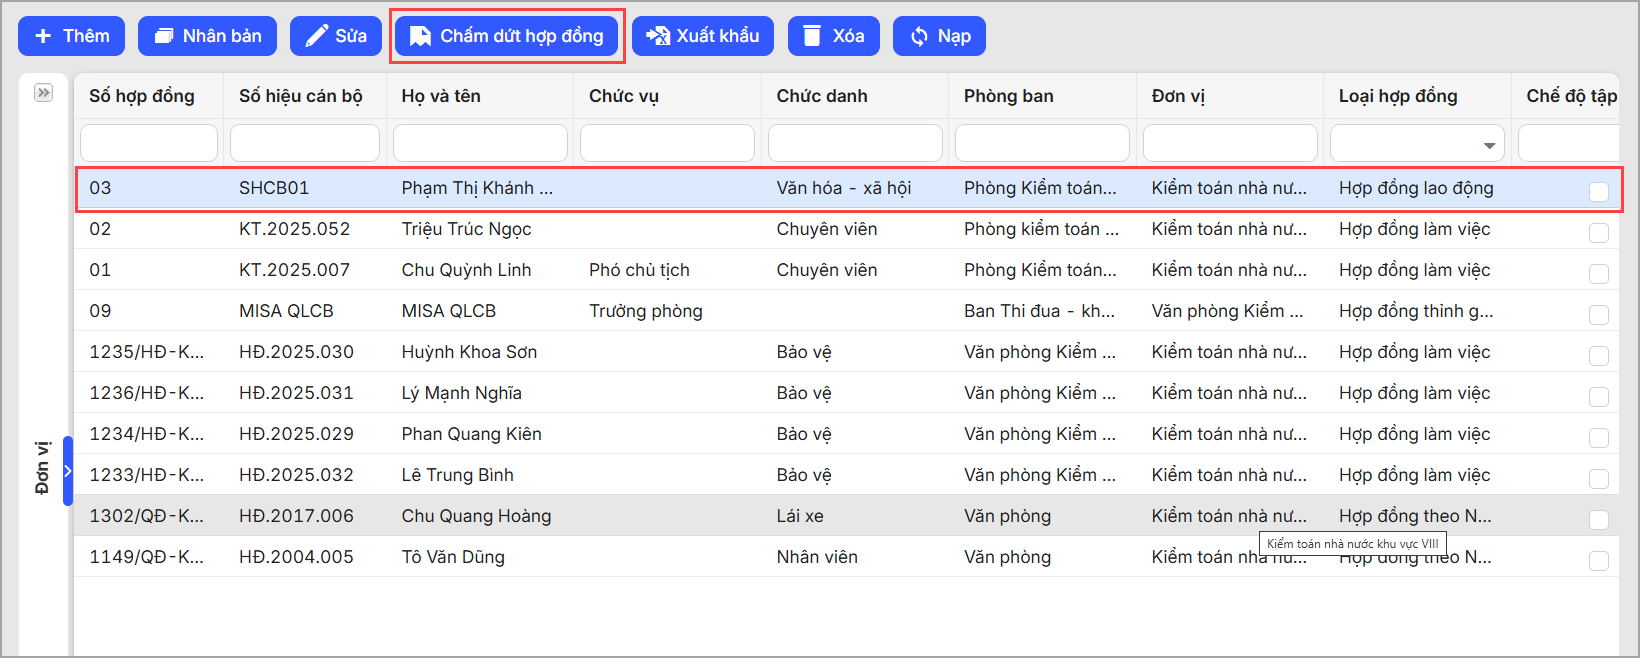1640x658 pixels.
Task: Click the double-chevron expand icon above Đơn vị
Action: click(43, 93)
